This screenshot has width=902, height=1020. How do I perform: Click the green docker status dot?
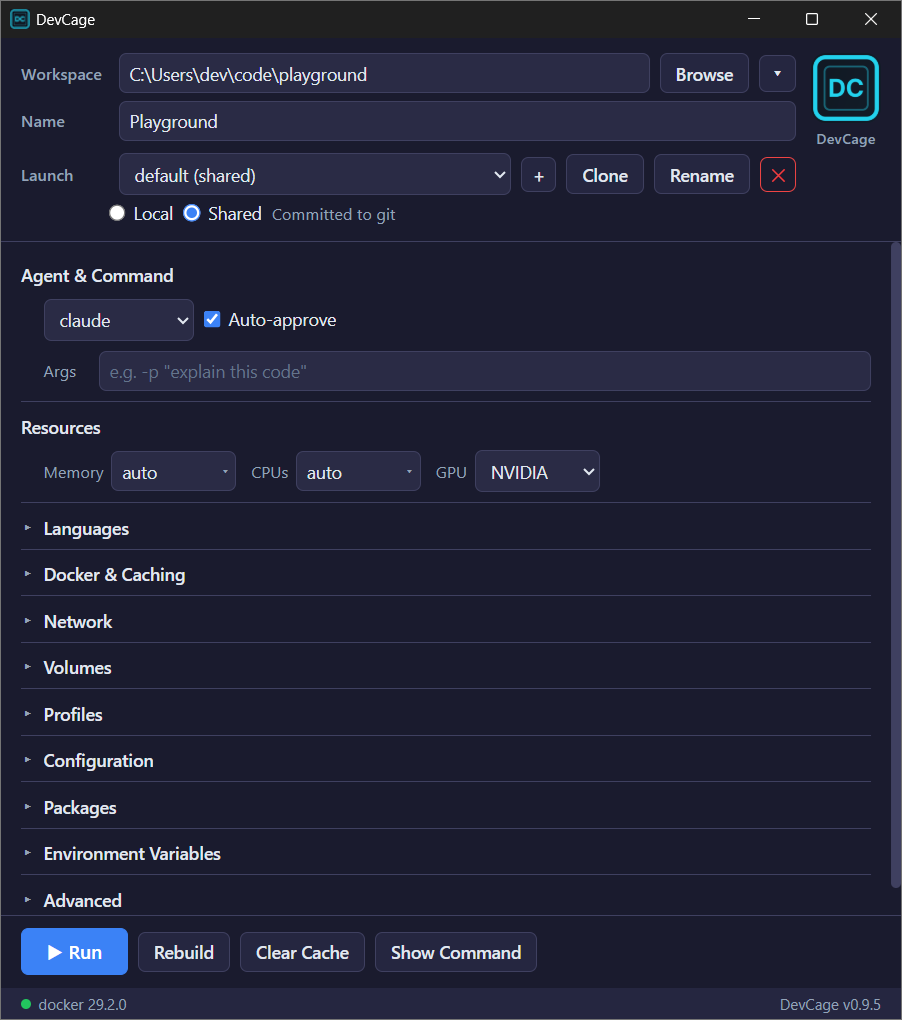(24, 1004)
